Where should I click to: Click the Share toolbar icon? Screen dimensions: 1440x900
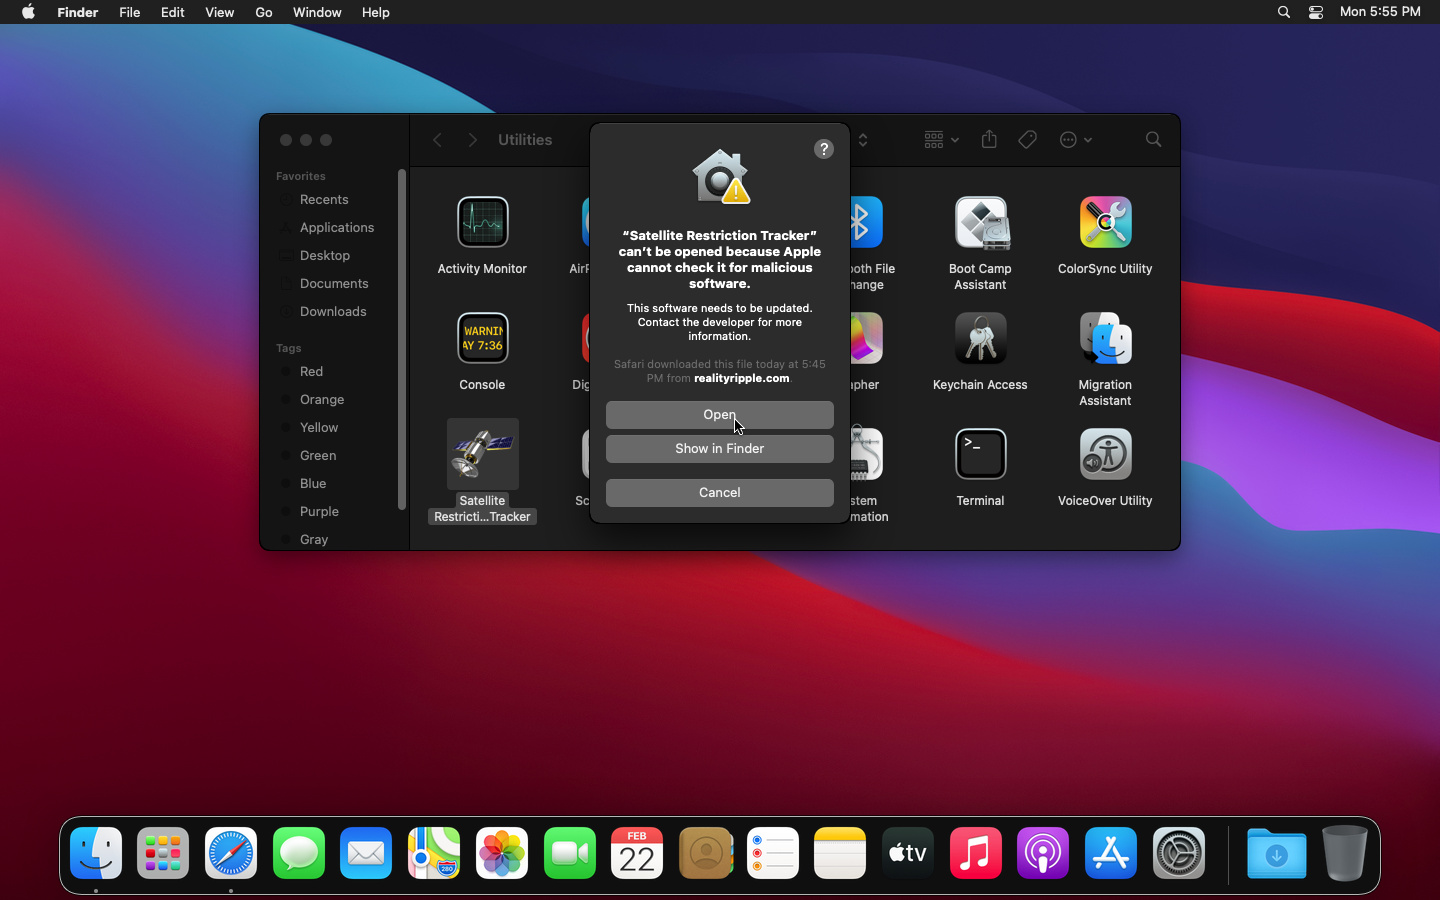[989, 140]
